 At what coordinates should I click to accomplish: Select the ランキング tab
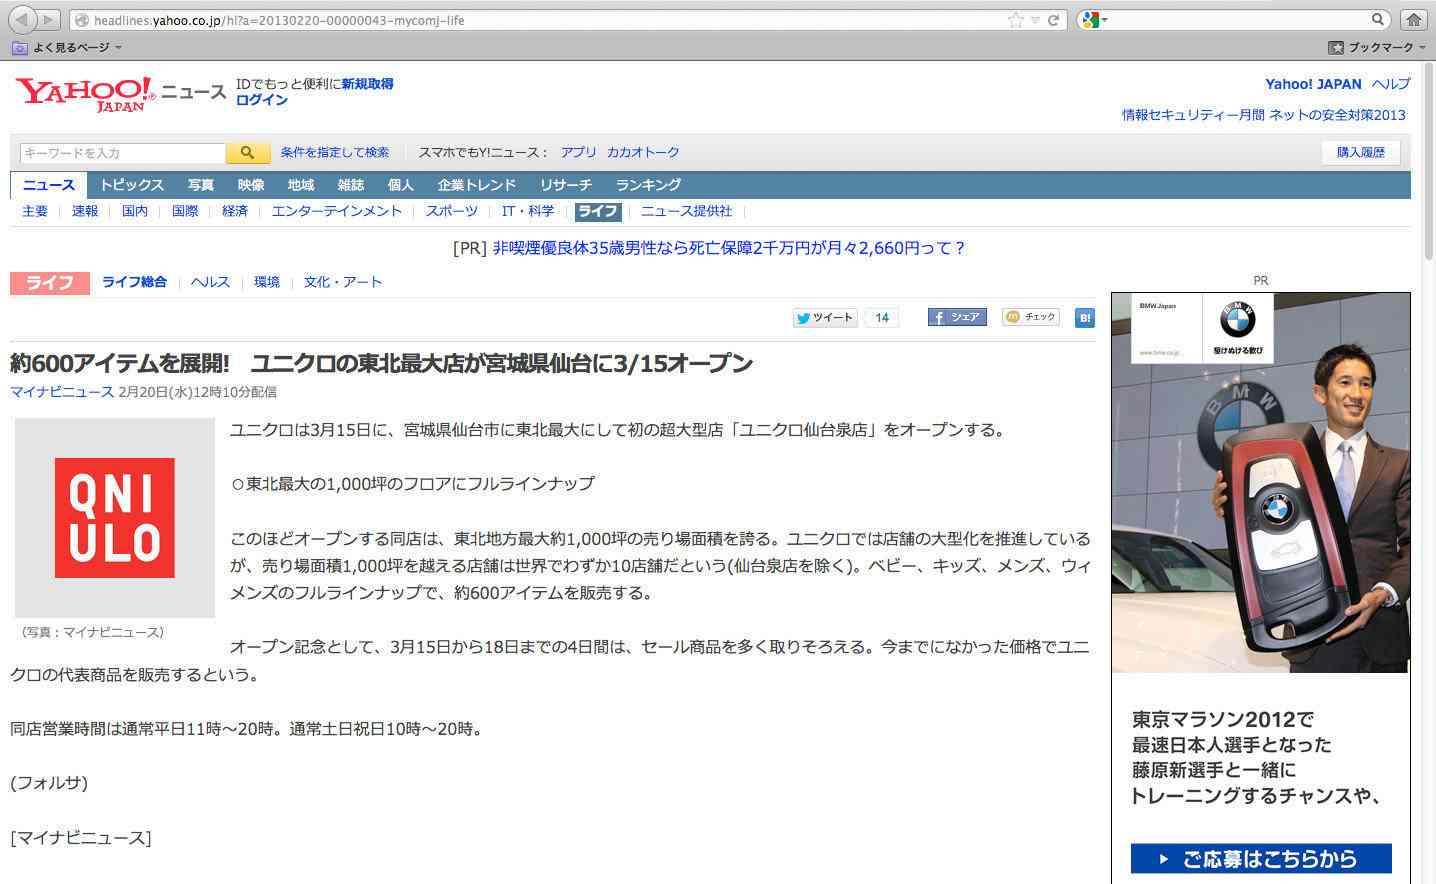(648, 185)
